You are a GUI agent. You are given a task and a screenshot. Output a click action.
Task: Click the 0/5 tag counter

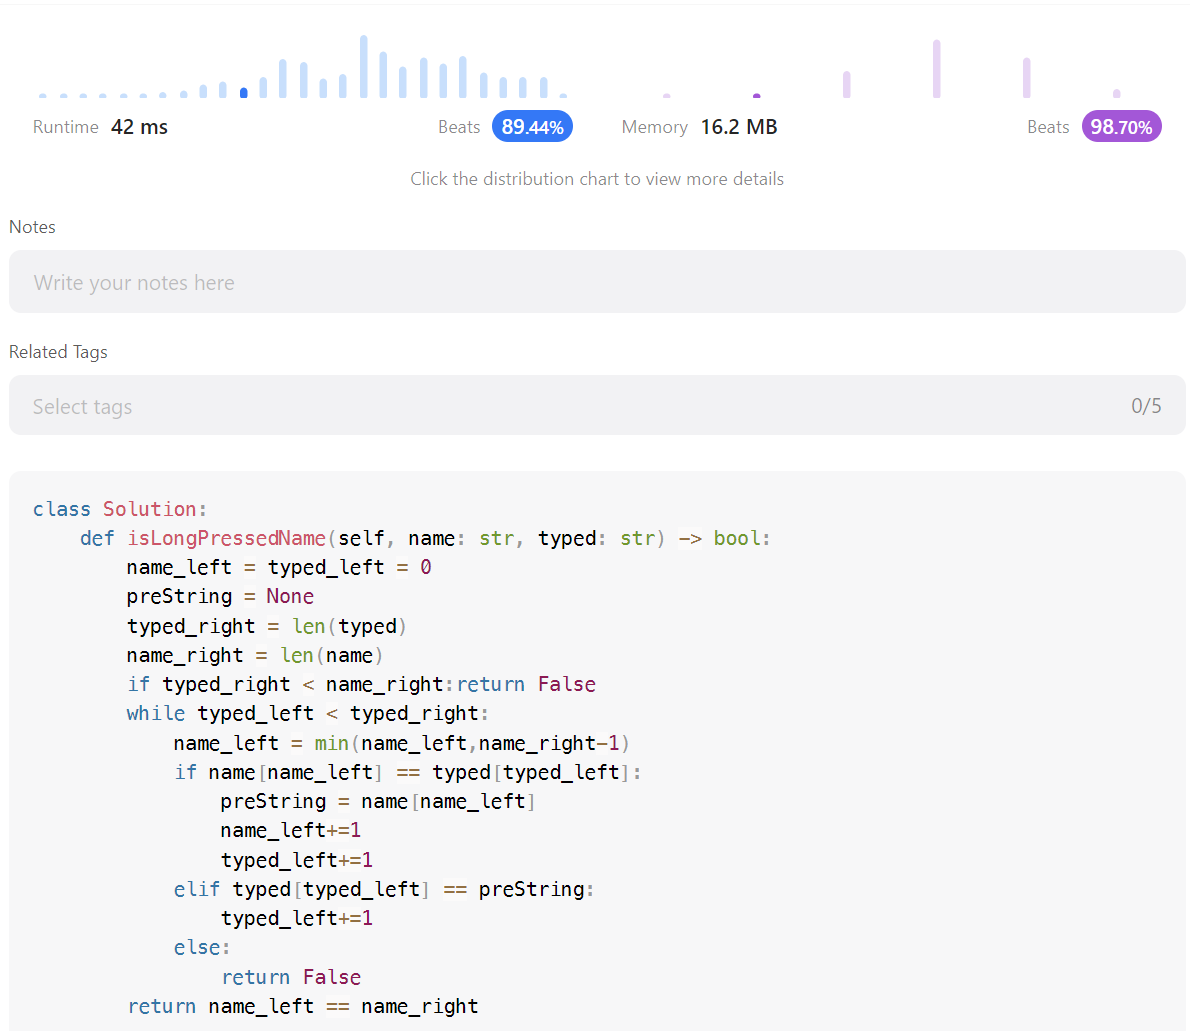[1145, 405]
